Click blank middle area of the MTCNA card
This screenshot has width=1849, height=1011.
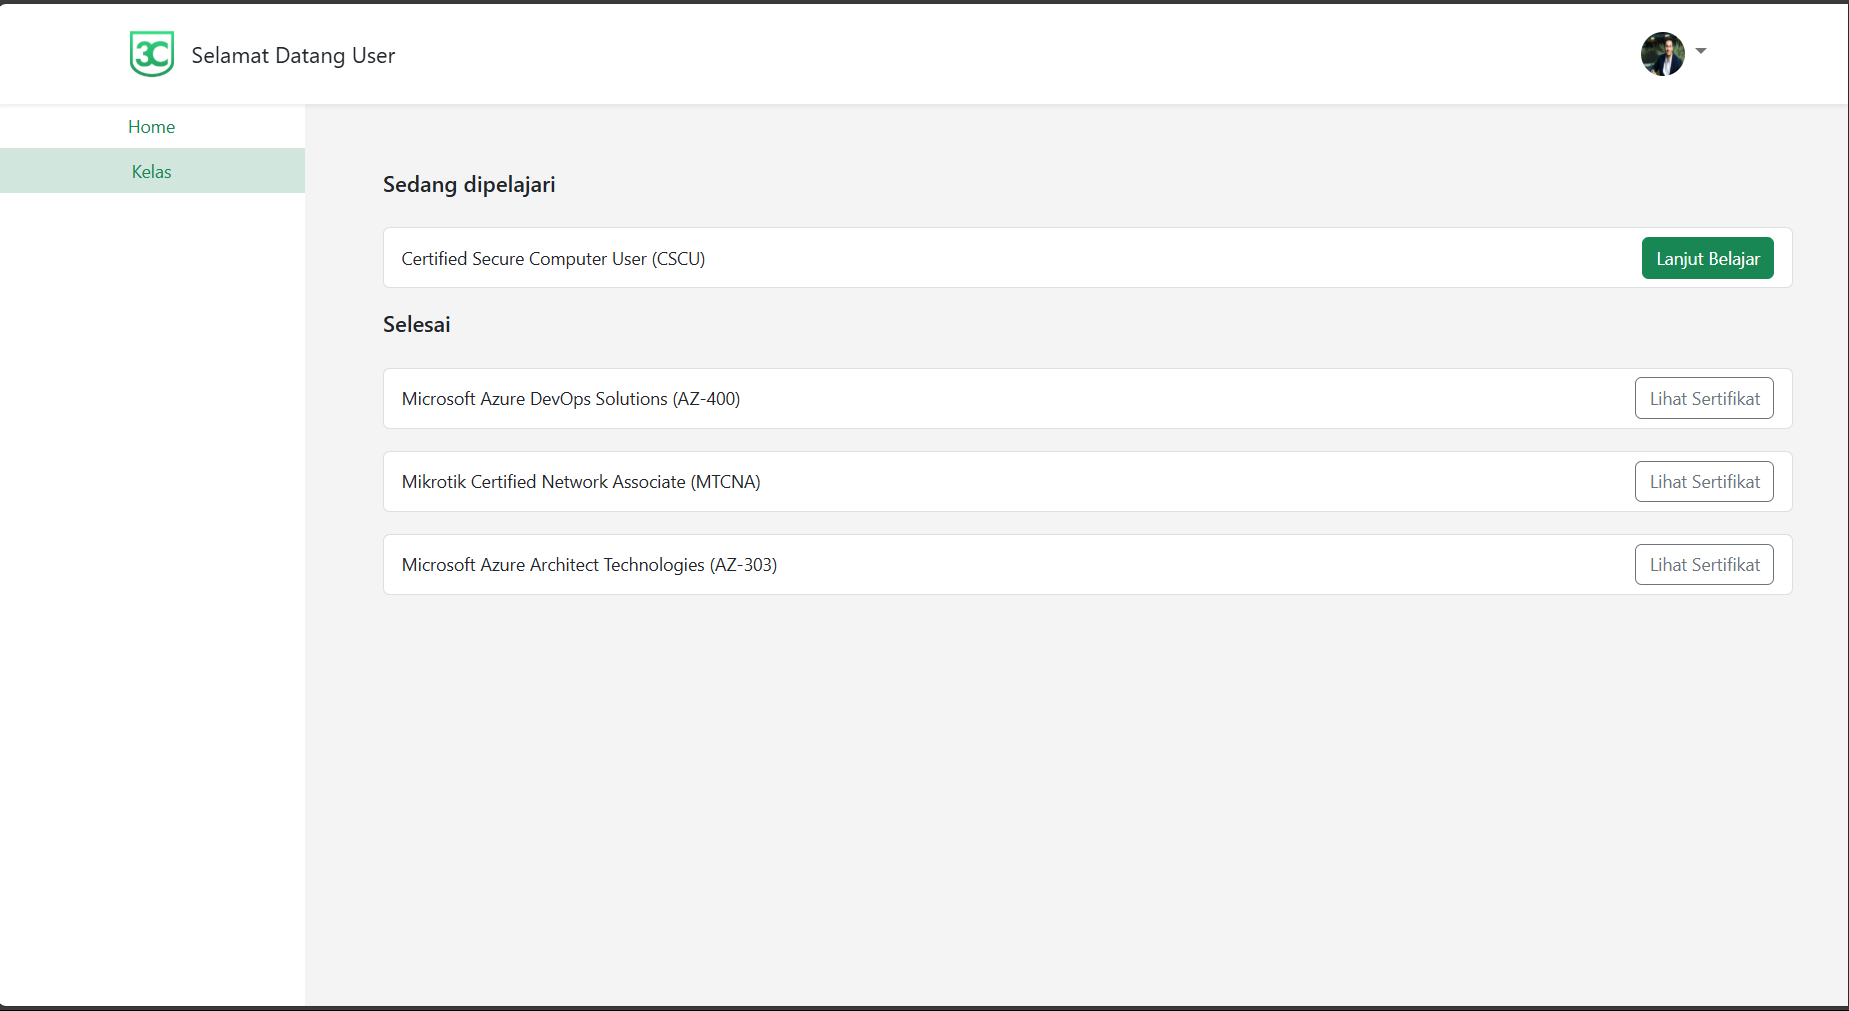pyautogui.click(x=1150, y=481)
